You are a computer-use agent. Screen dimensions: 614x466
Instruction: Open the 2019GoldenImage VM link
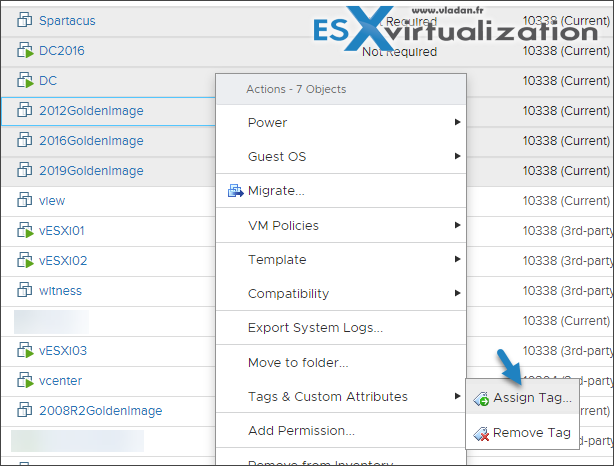[x=91, y=171]
